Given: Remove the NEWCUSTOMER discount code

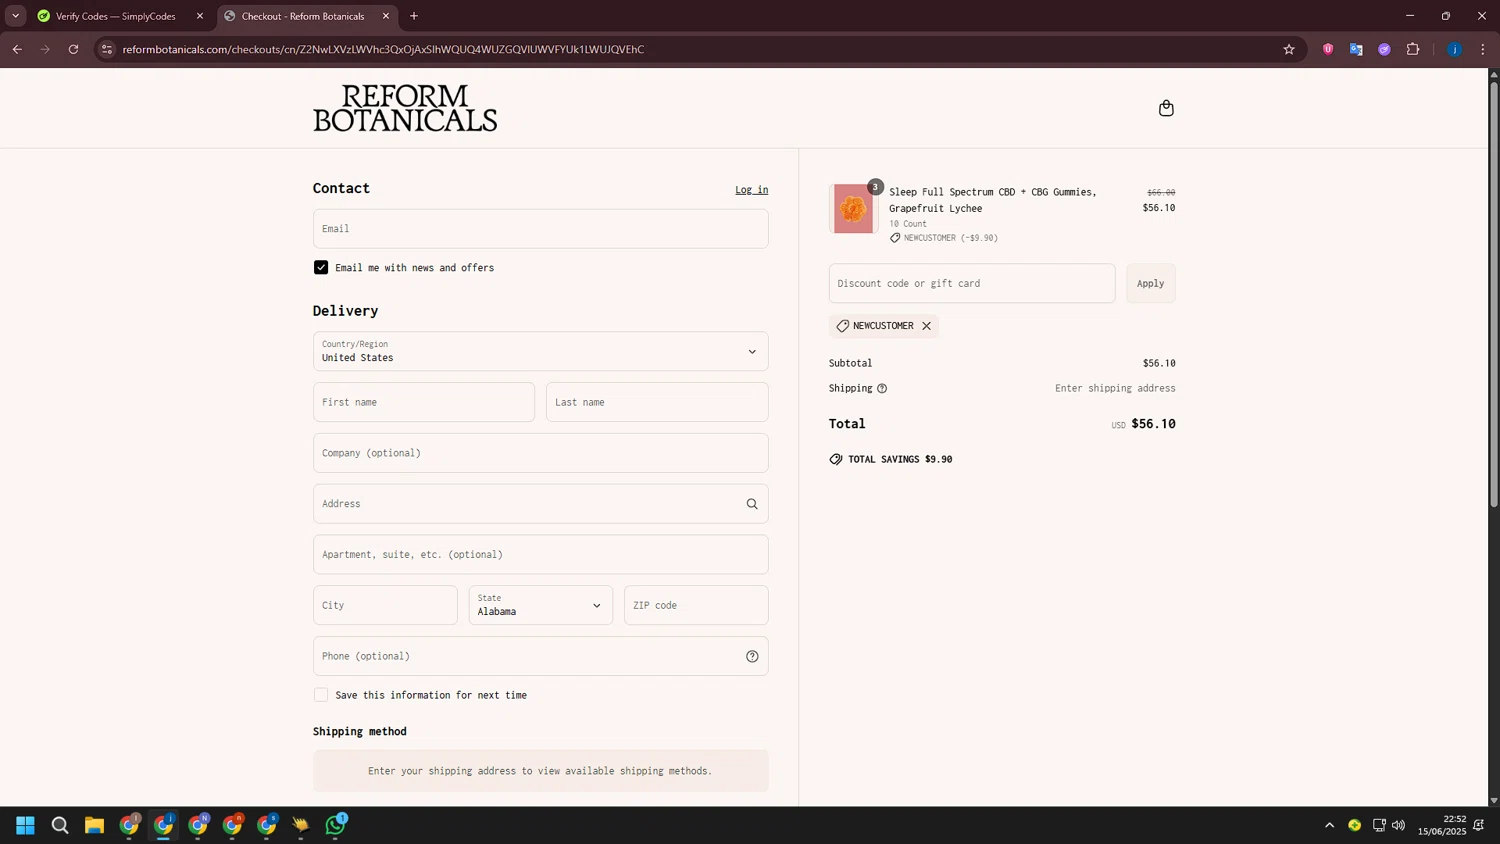Looking at the screenshot, I should (x=926, y=326).
